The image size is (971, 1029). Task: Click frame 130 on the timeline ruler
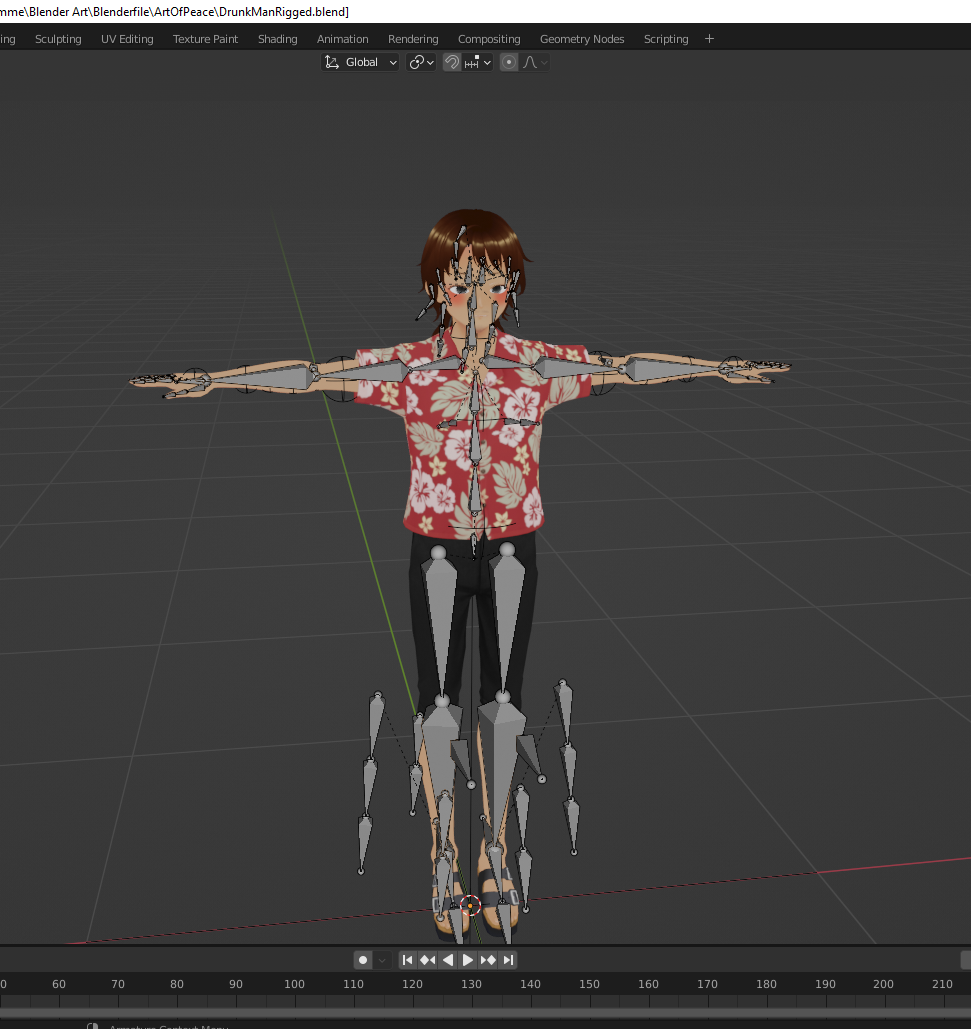tap(471, 984)
